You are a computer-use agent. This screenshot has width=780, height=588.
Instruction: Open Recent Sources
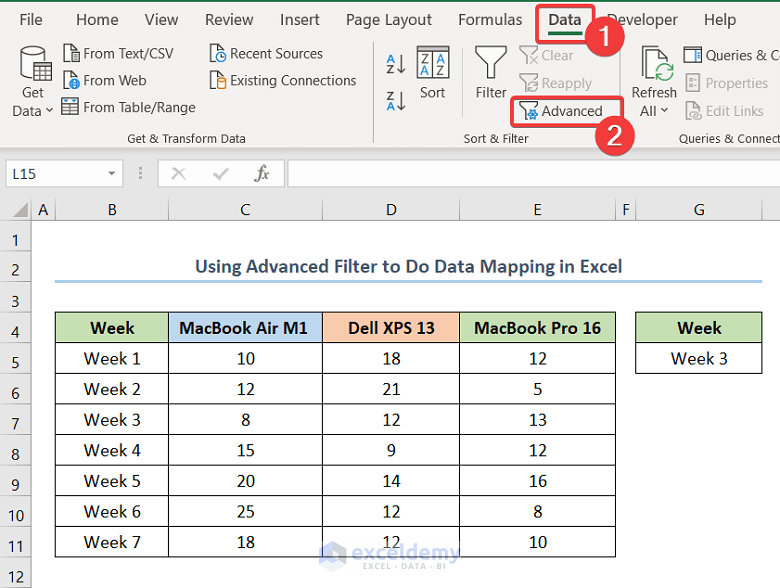[266, 54]
